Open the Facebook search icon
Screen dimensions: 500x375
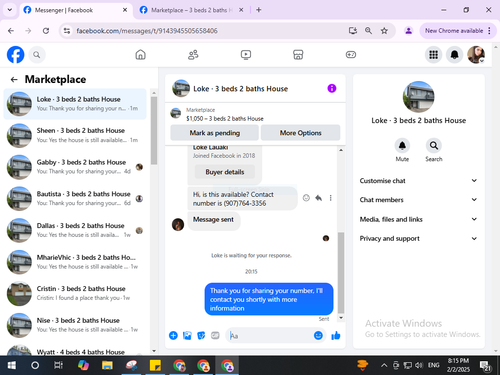[37, 55]
